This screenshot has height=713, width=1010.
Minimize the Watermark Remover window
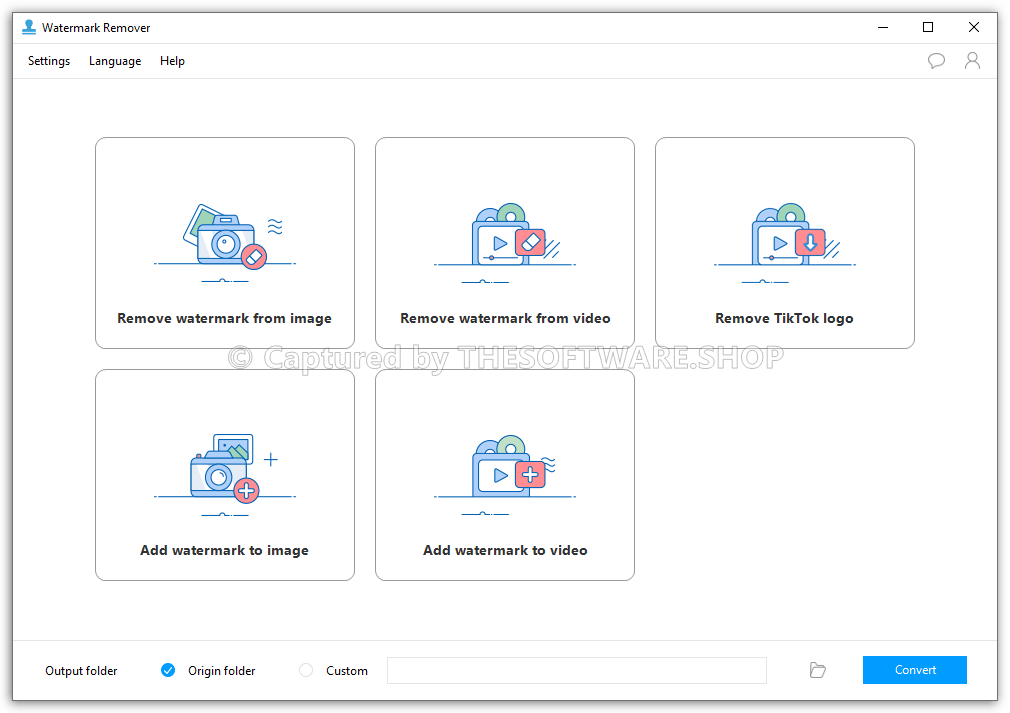click(882, 27)
